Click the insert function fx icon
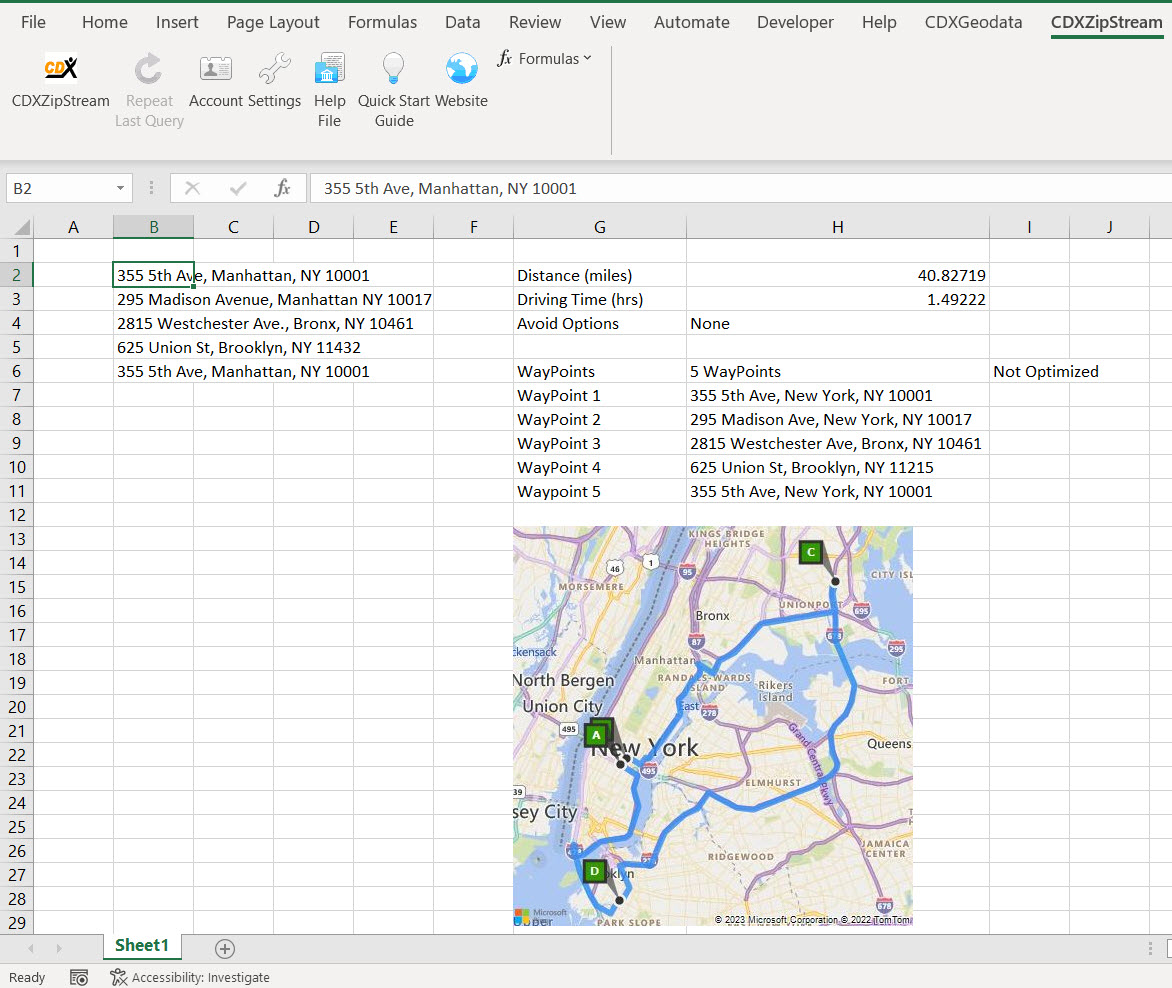The height and width of the screenshot is (988, 1172). click(282, 188)
